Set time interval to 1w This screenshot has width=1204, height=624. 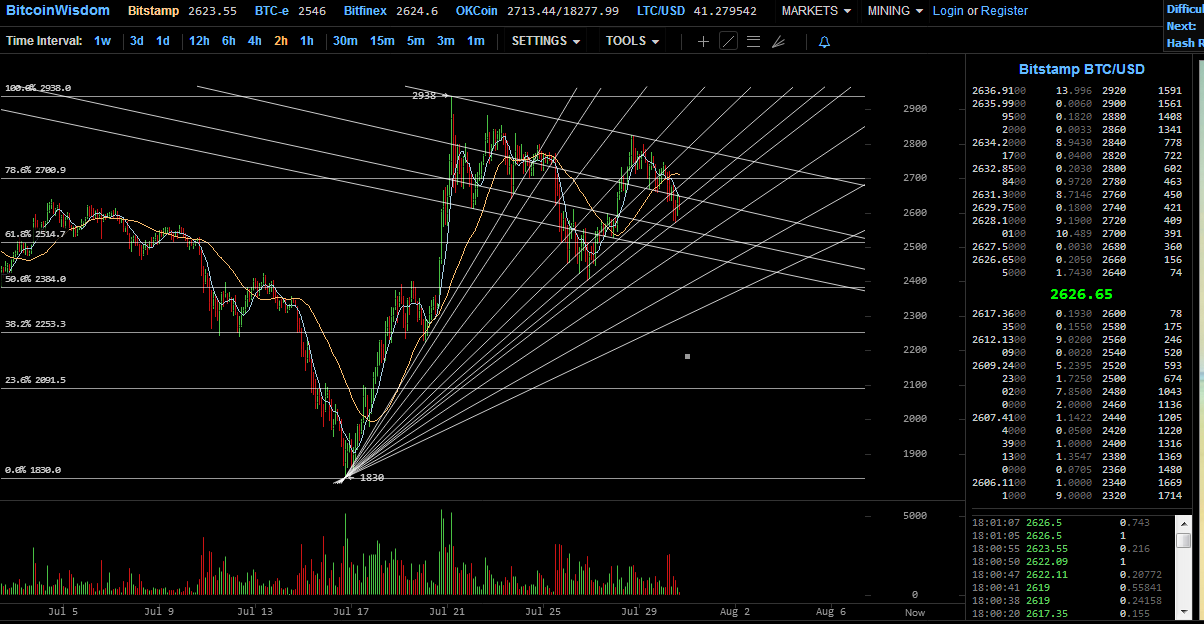(103, 41)
